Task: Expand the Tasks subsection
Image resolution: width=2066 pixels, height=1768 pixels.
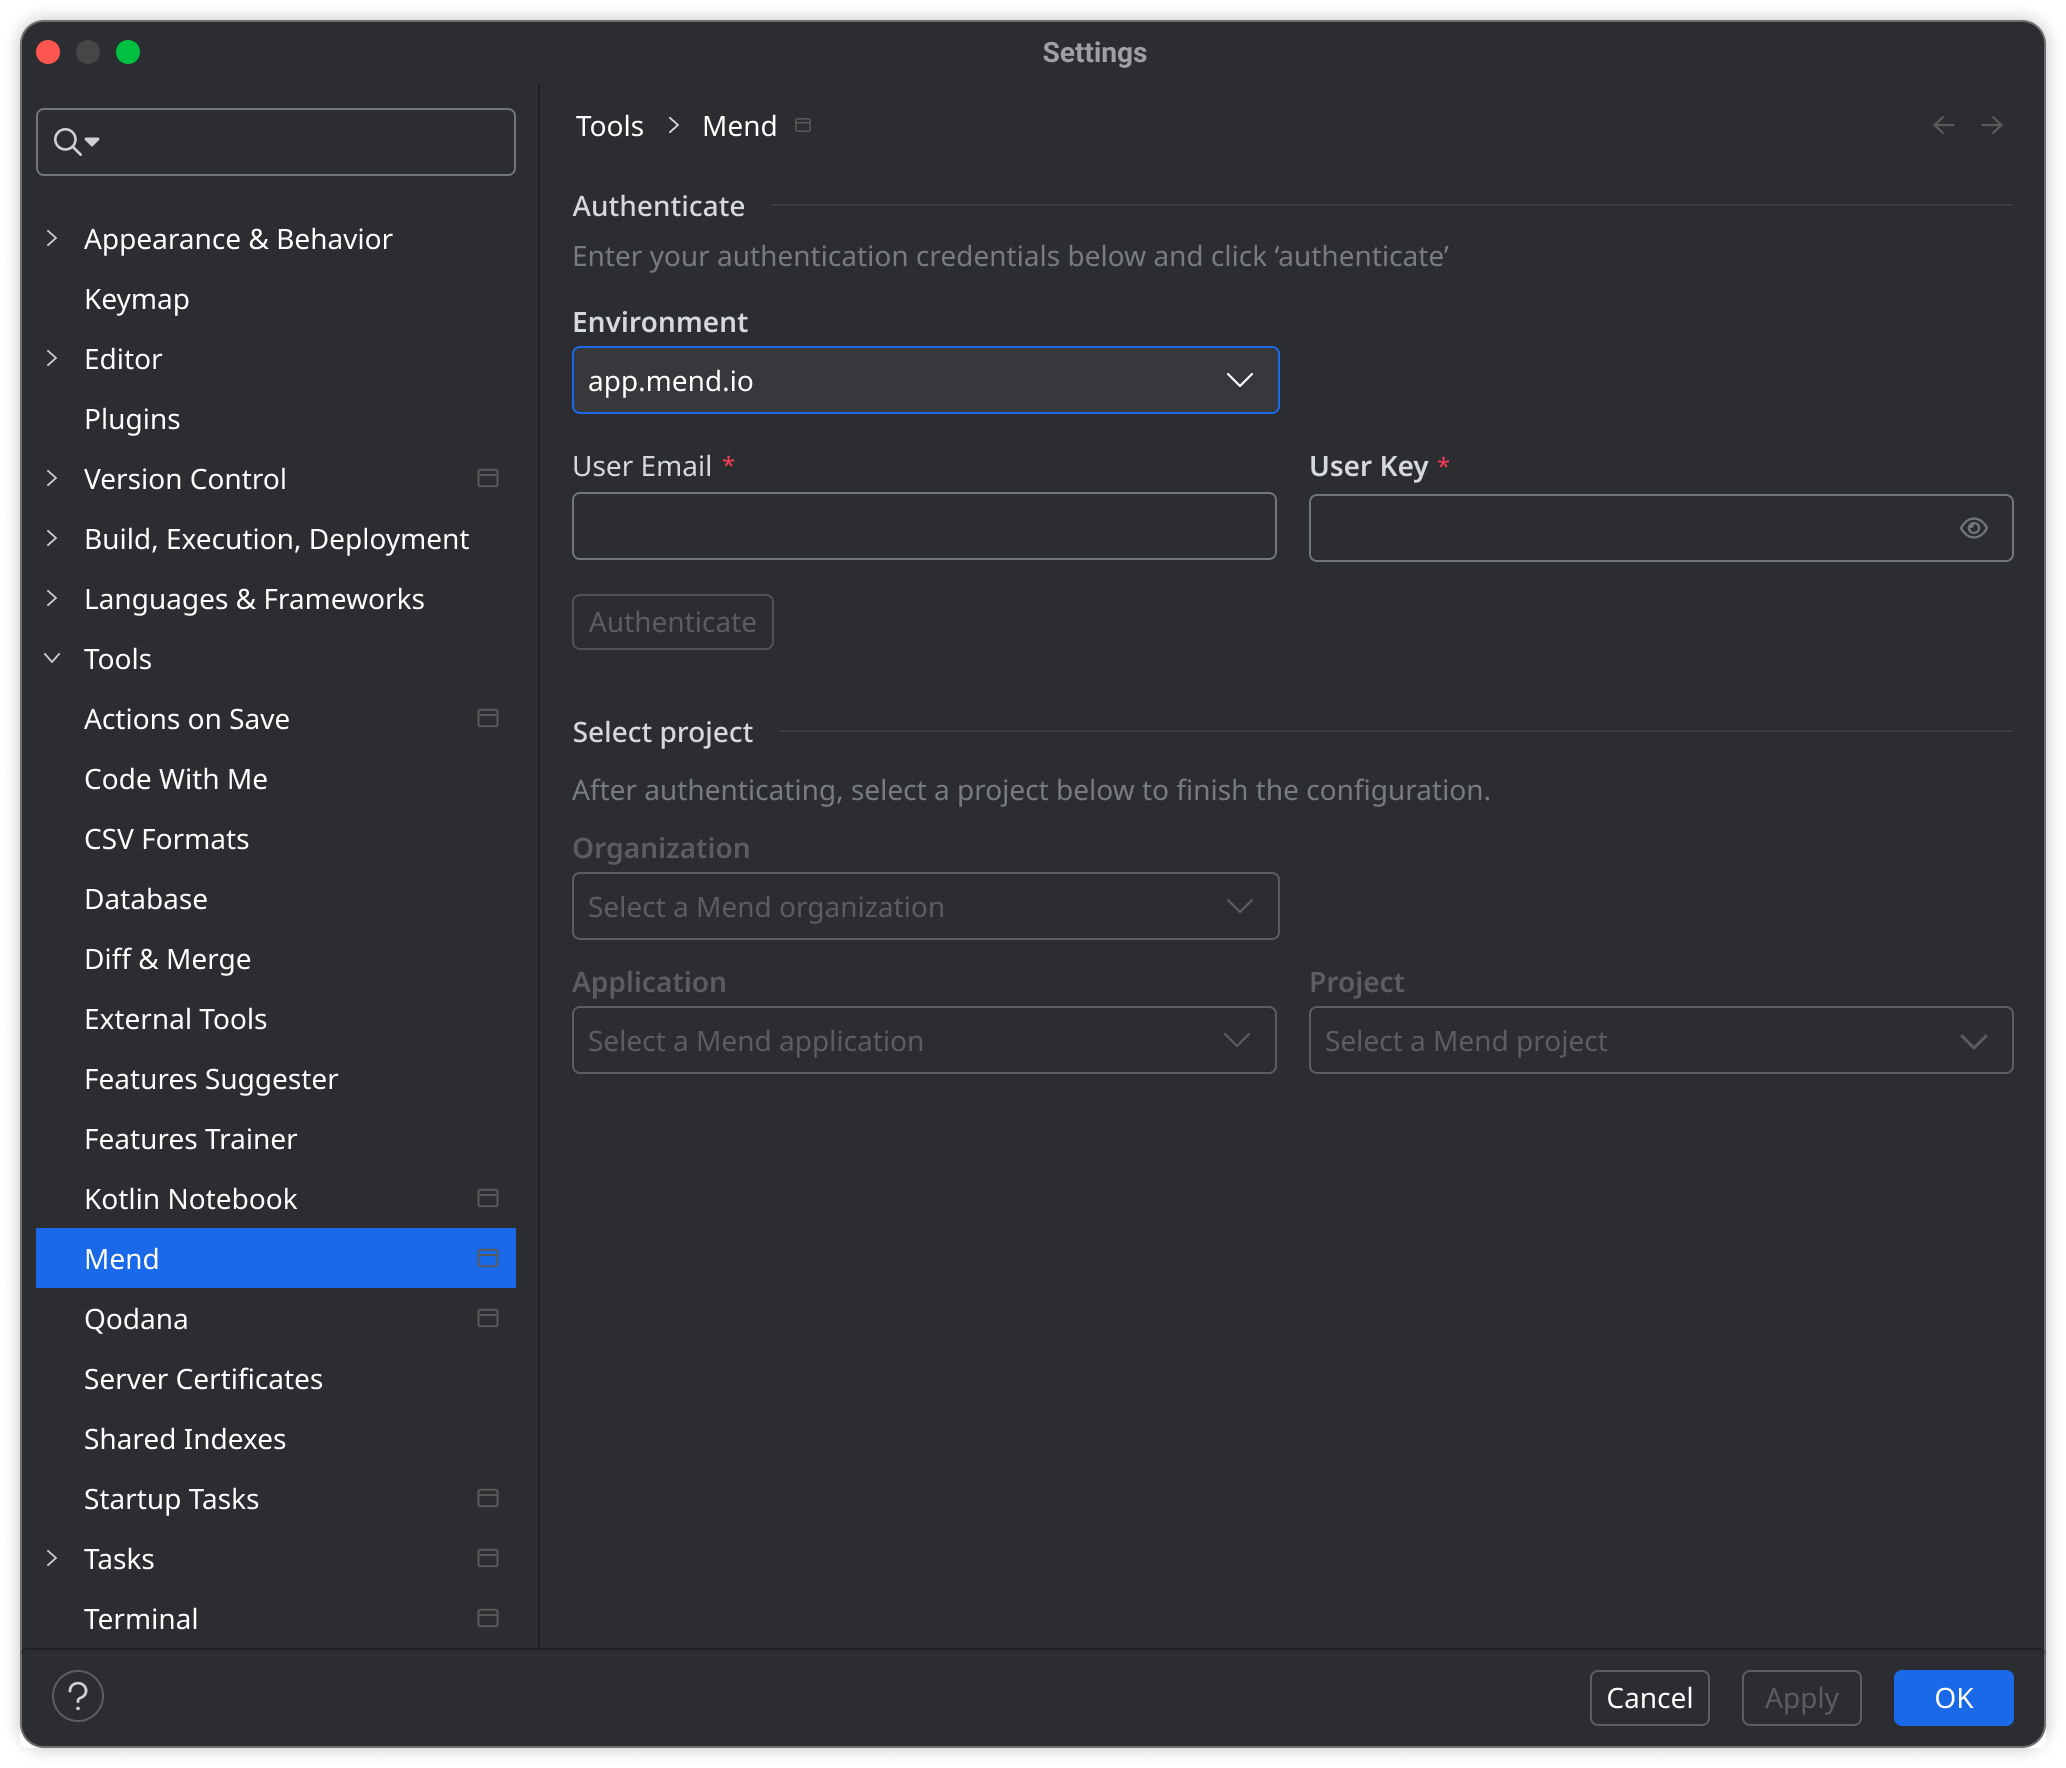Action: [x=52, y=1558]
